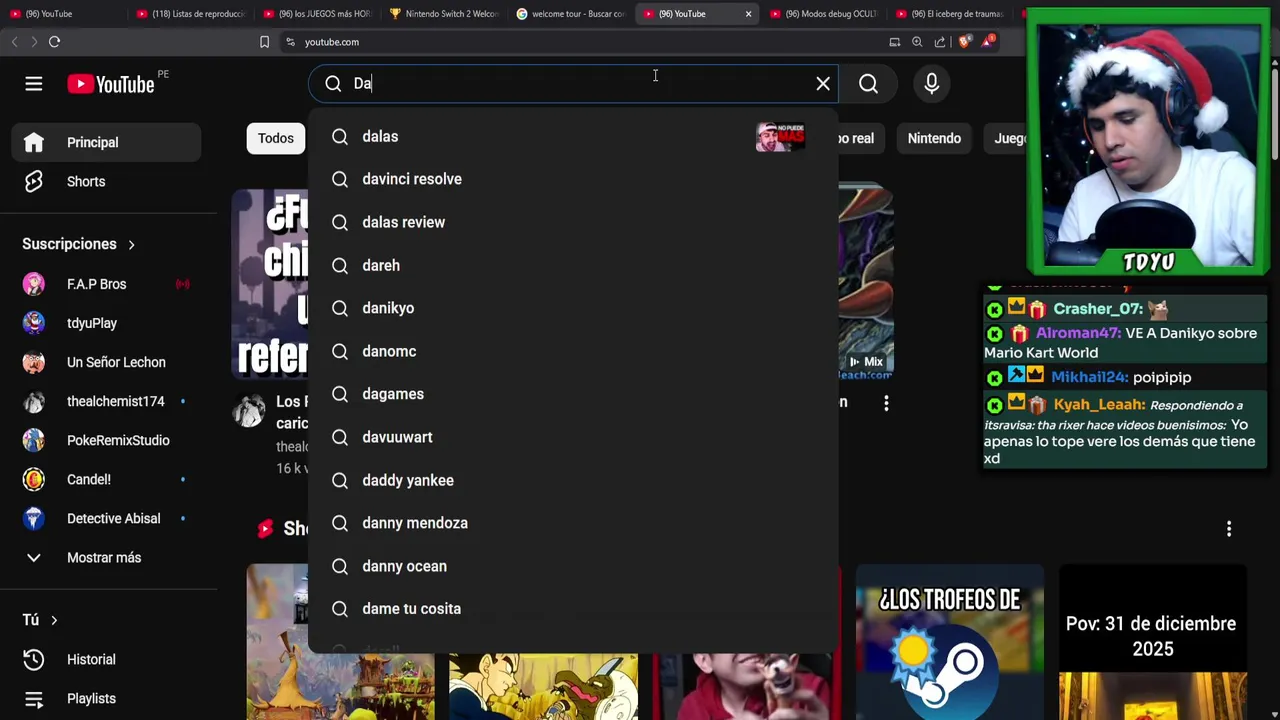Focus the YouTube search input field
Viewport: 1280px width, 720px height.
click(575, 84)
